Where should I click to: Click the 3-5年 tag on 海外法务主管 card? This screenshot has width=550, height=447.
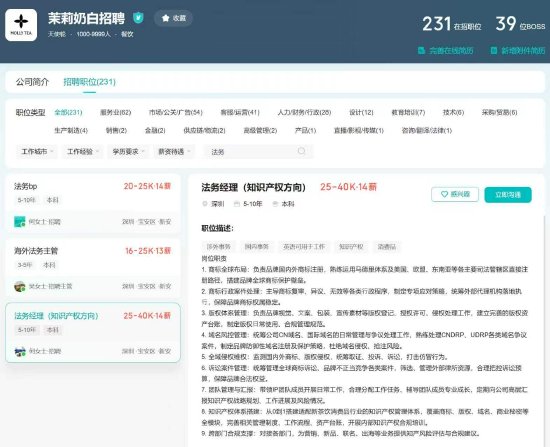point(25,265)
